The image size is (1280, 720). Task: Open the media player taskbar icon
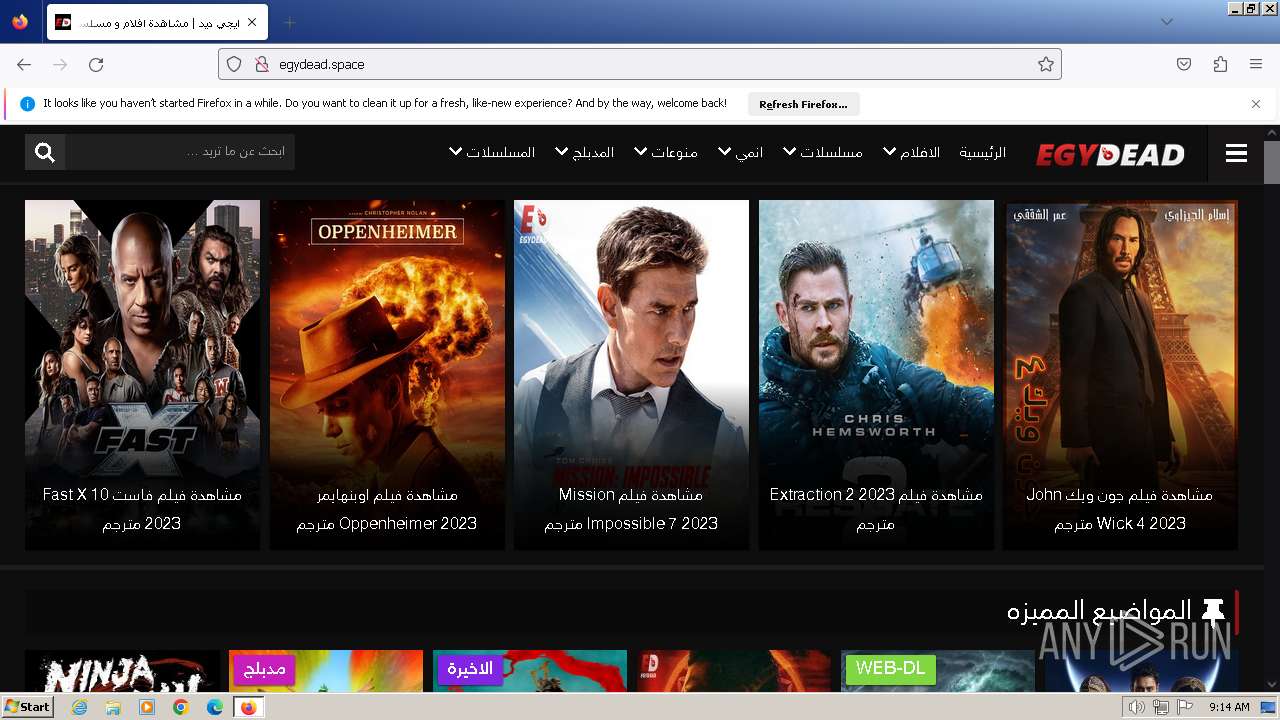pos(147,707)
